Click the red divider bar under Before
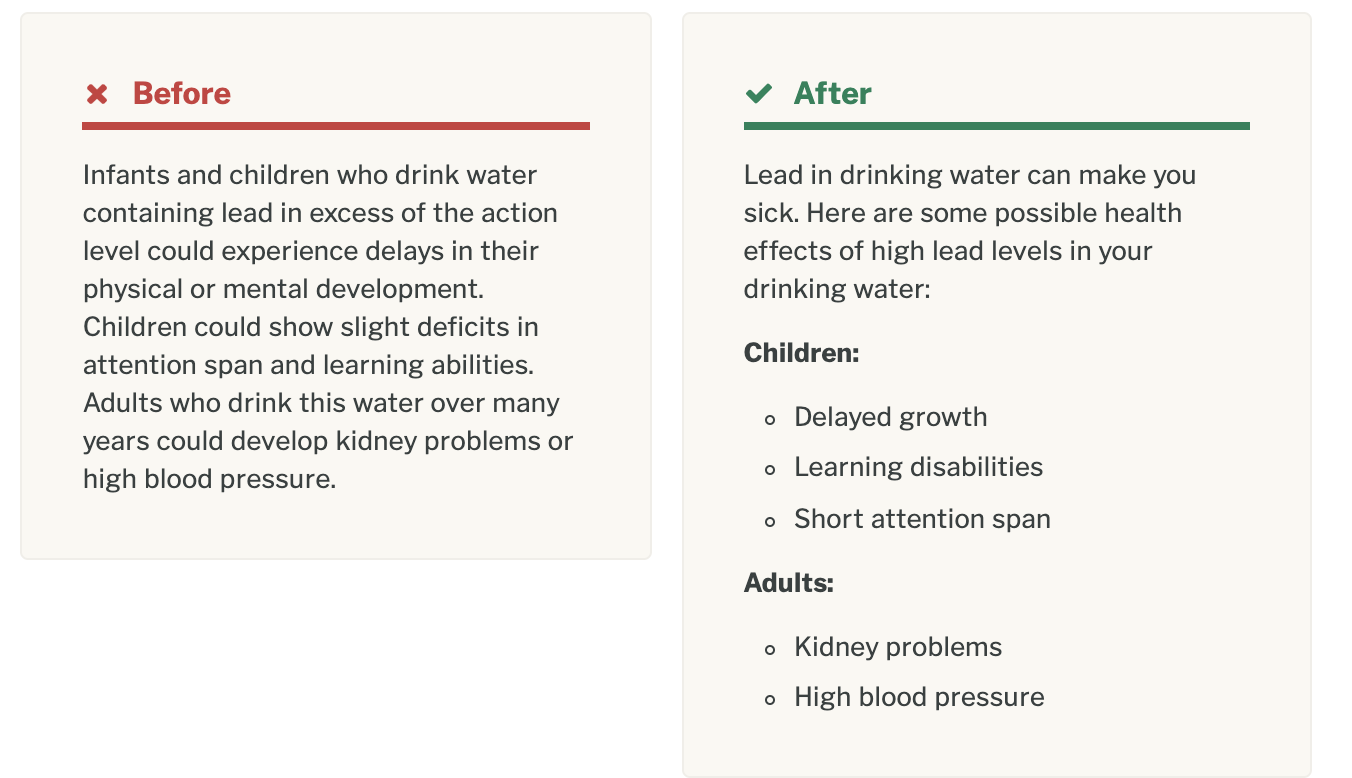Screen dimensions: 1352x778 point(336,126)
